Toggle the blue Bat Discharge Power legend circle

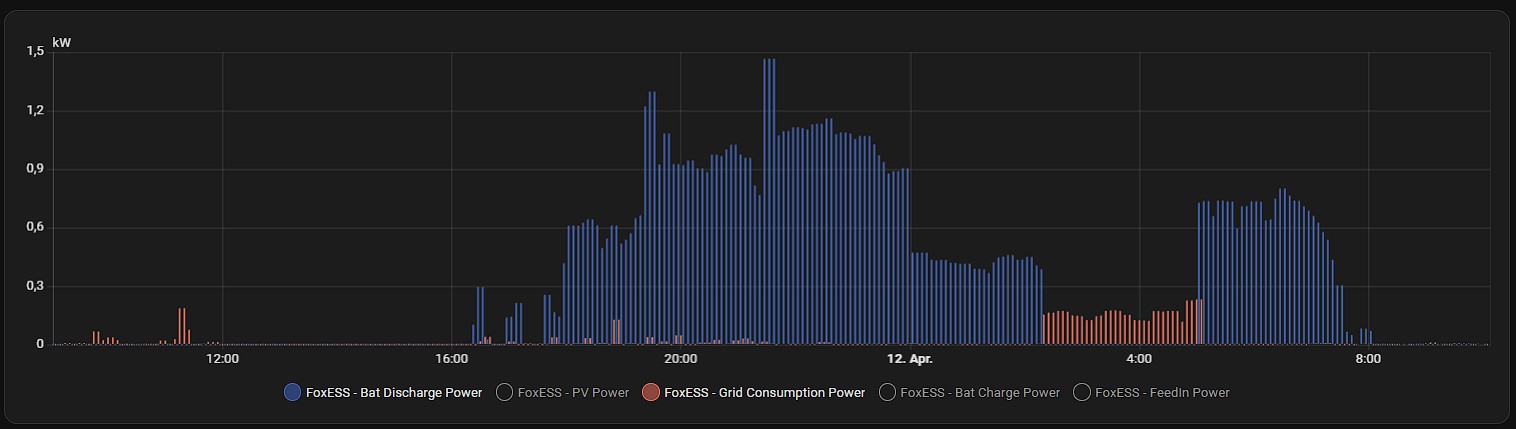point(293,393)
